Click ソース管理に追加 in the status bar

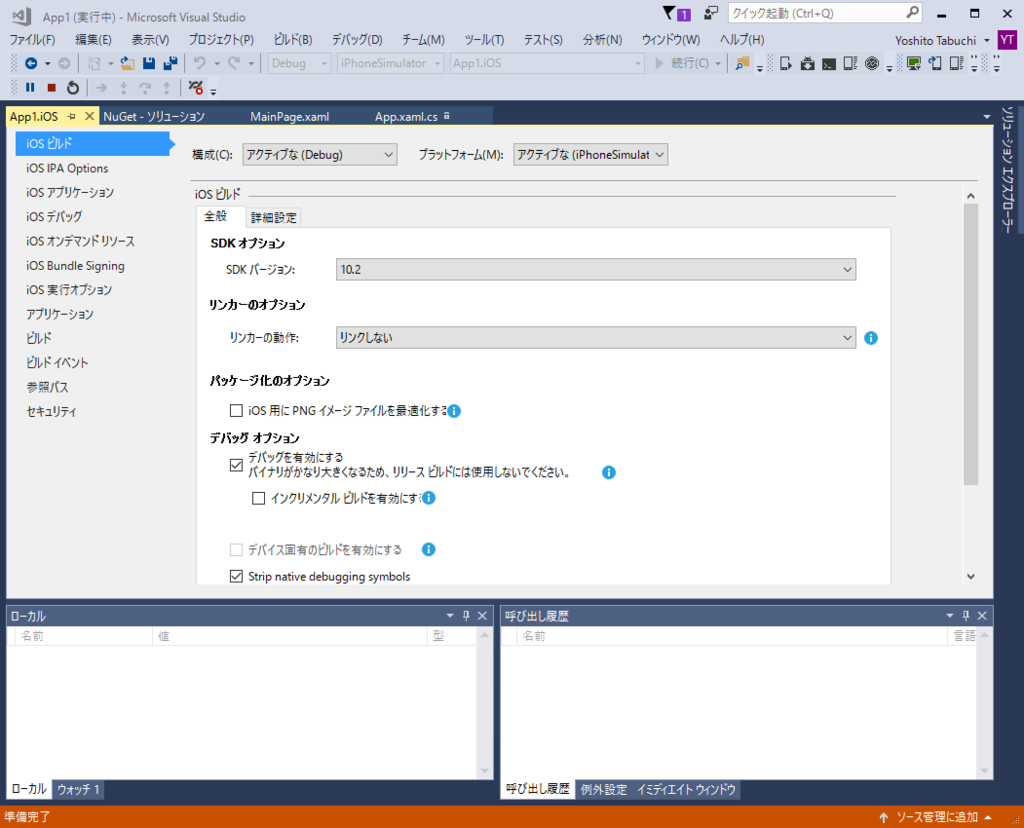936,817
